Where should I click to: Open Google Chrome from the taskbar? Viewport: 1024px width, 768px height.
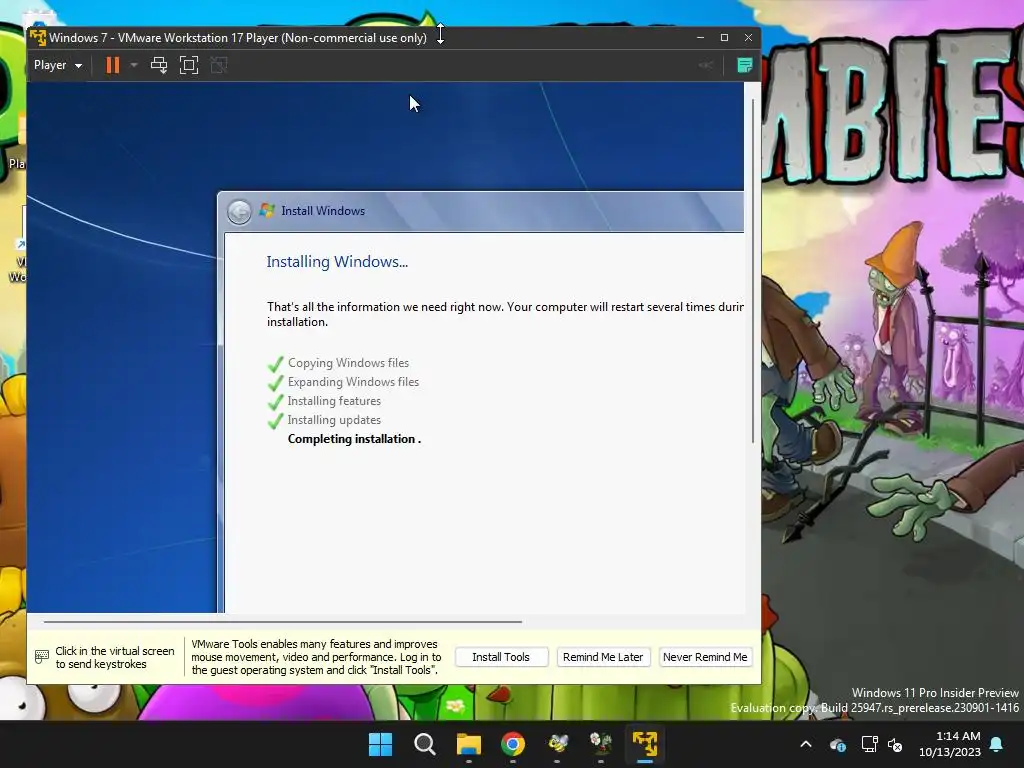[x=513, y=744]
